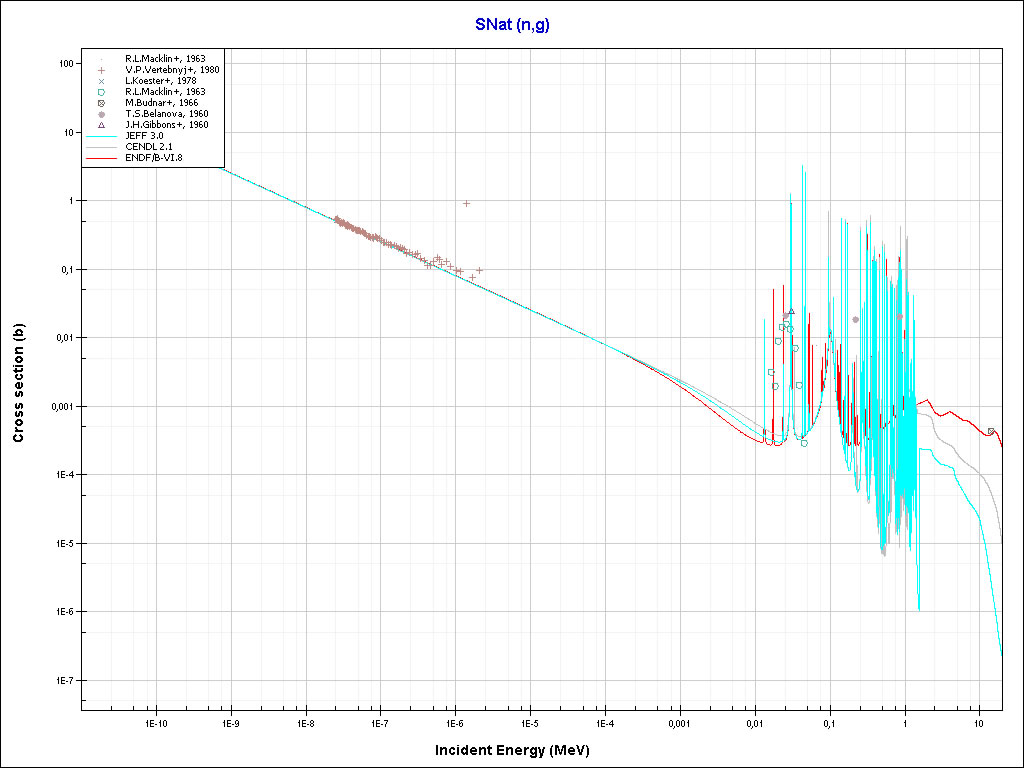
Task: Click the cyan JEFF 3.0 line sample
Action: [102, 136]
